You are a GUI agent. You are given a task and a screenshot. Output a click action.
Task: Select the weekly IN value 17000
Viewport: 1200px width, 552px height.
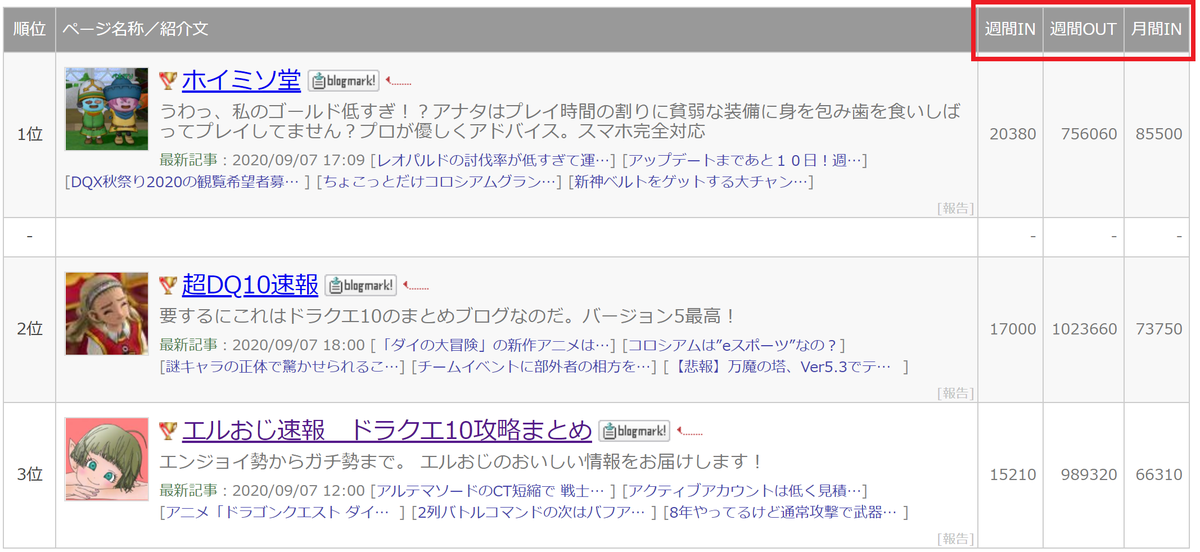pyautogui.click(x=1013, y=329)
